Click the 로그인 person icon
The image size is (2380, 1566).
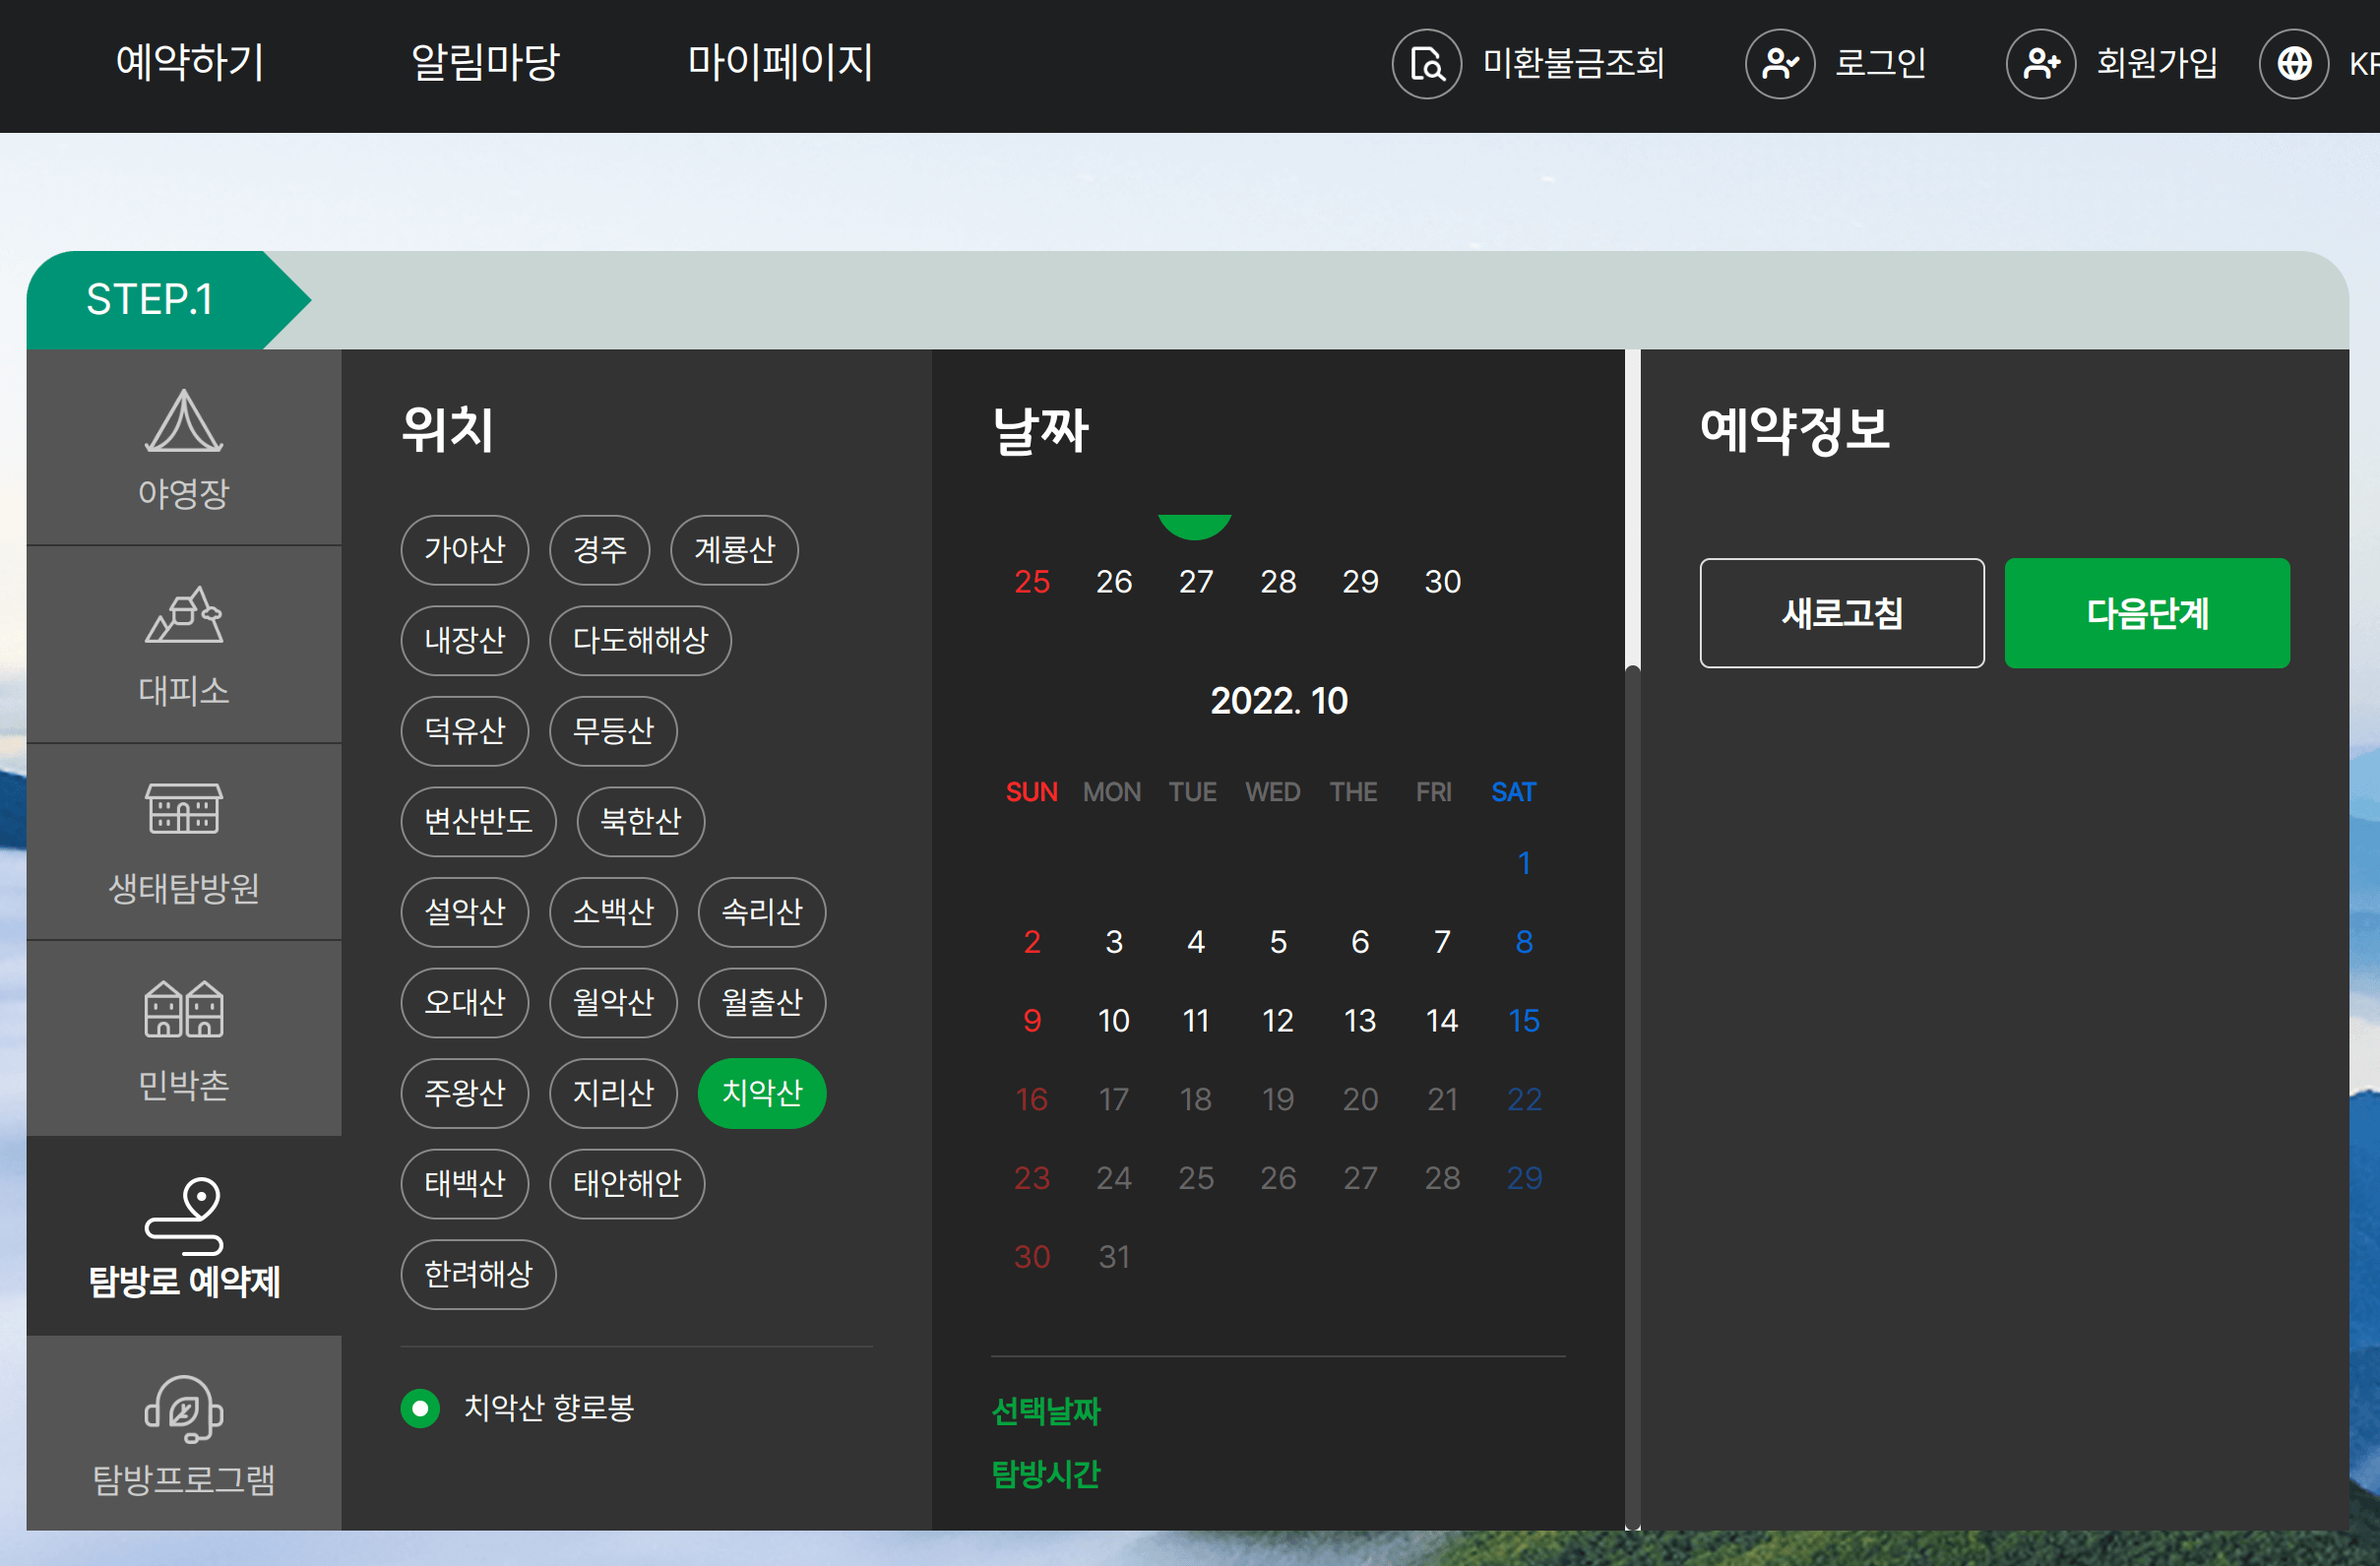click(1780, 63)
